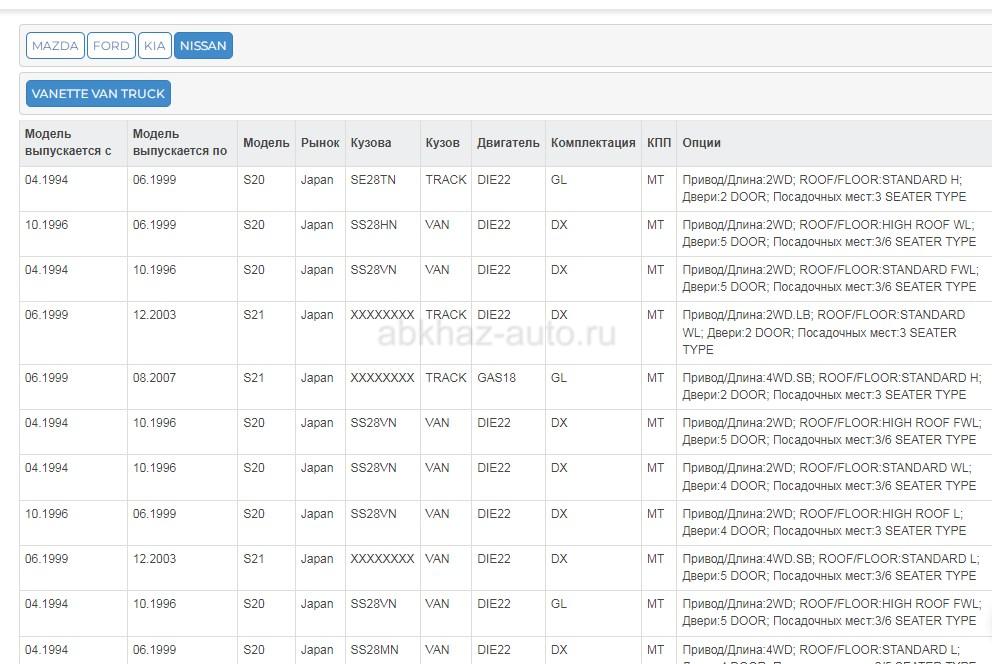Click the 'Модель выпускается с' column header
The image size is (992, 664).
(68, 142)
